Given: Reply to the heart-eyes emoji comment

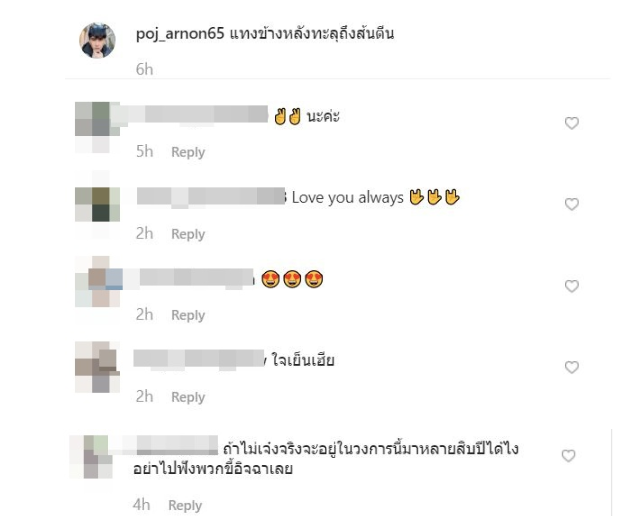Looking at the screenshot, I should (x=188, y=315).
